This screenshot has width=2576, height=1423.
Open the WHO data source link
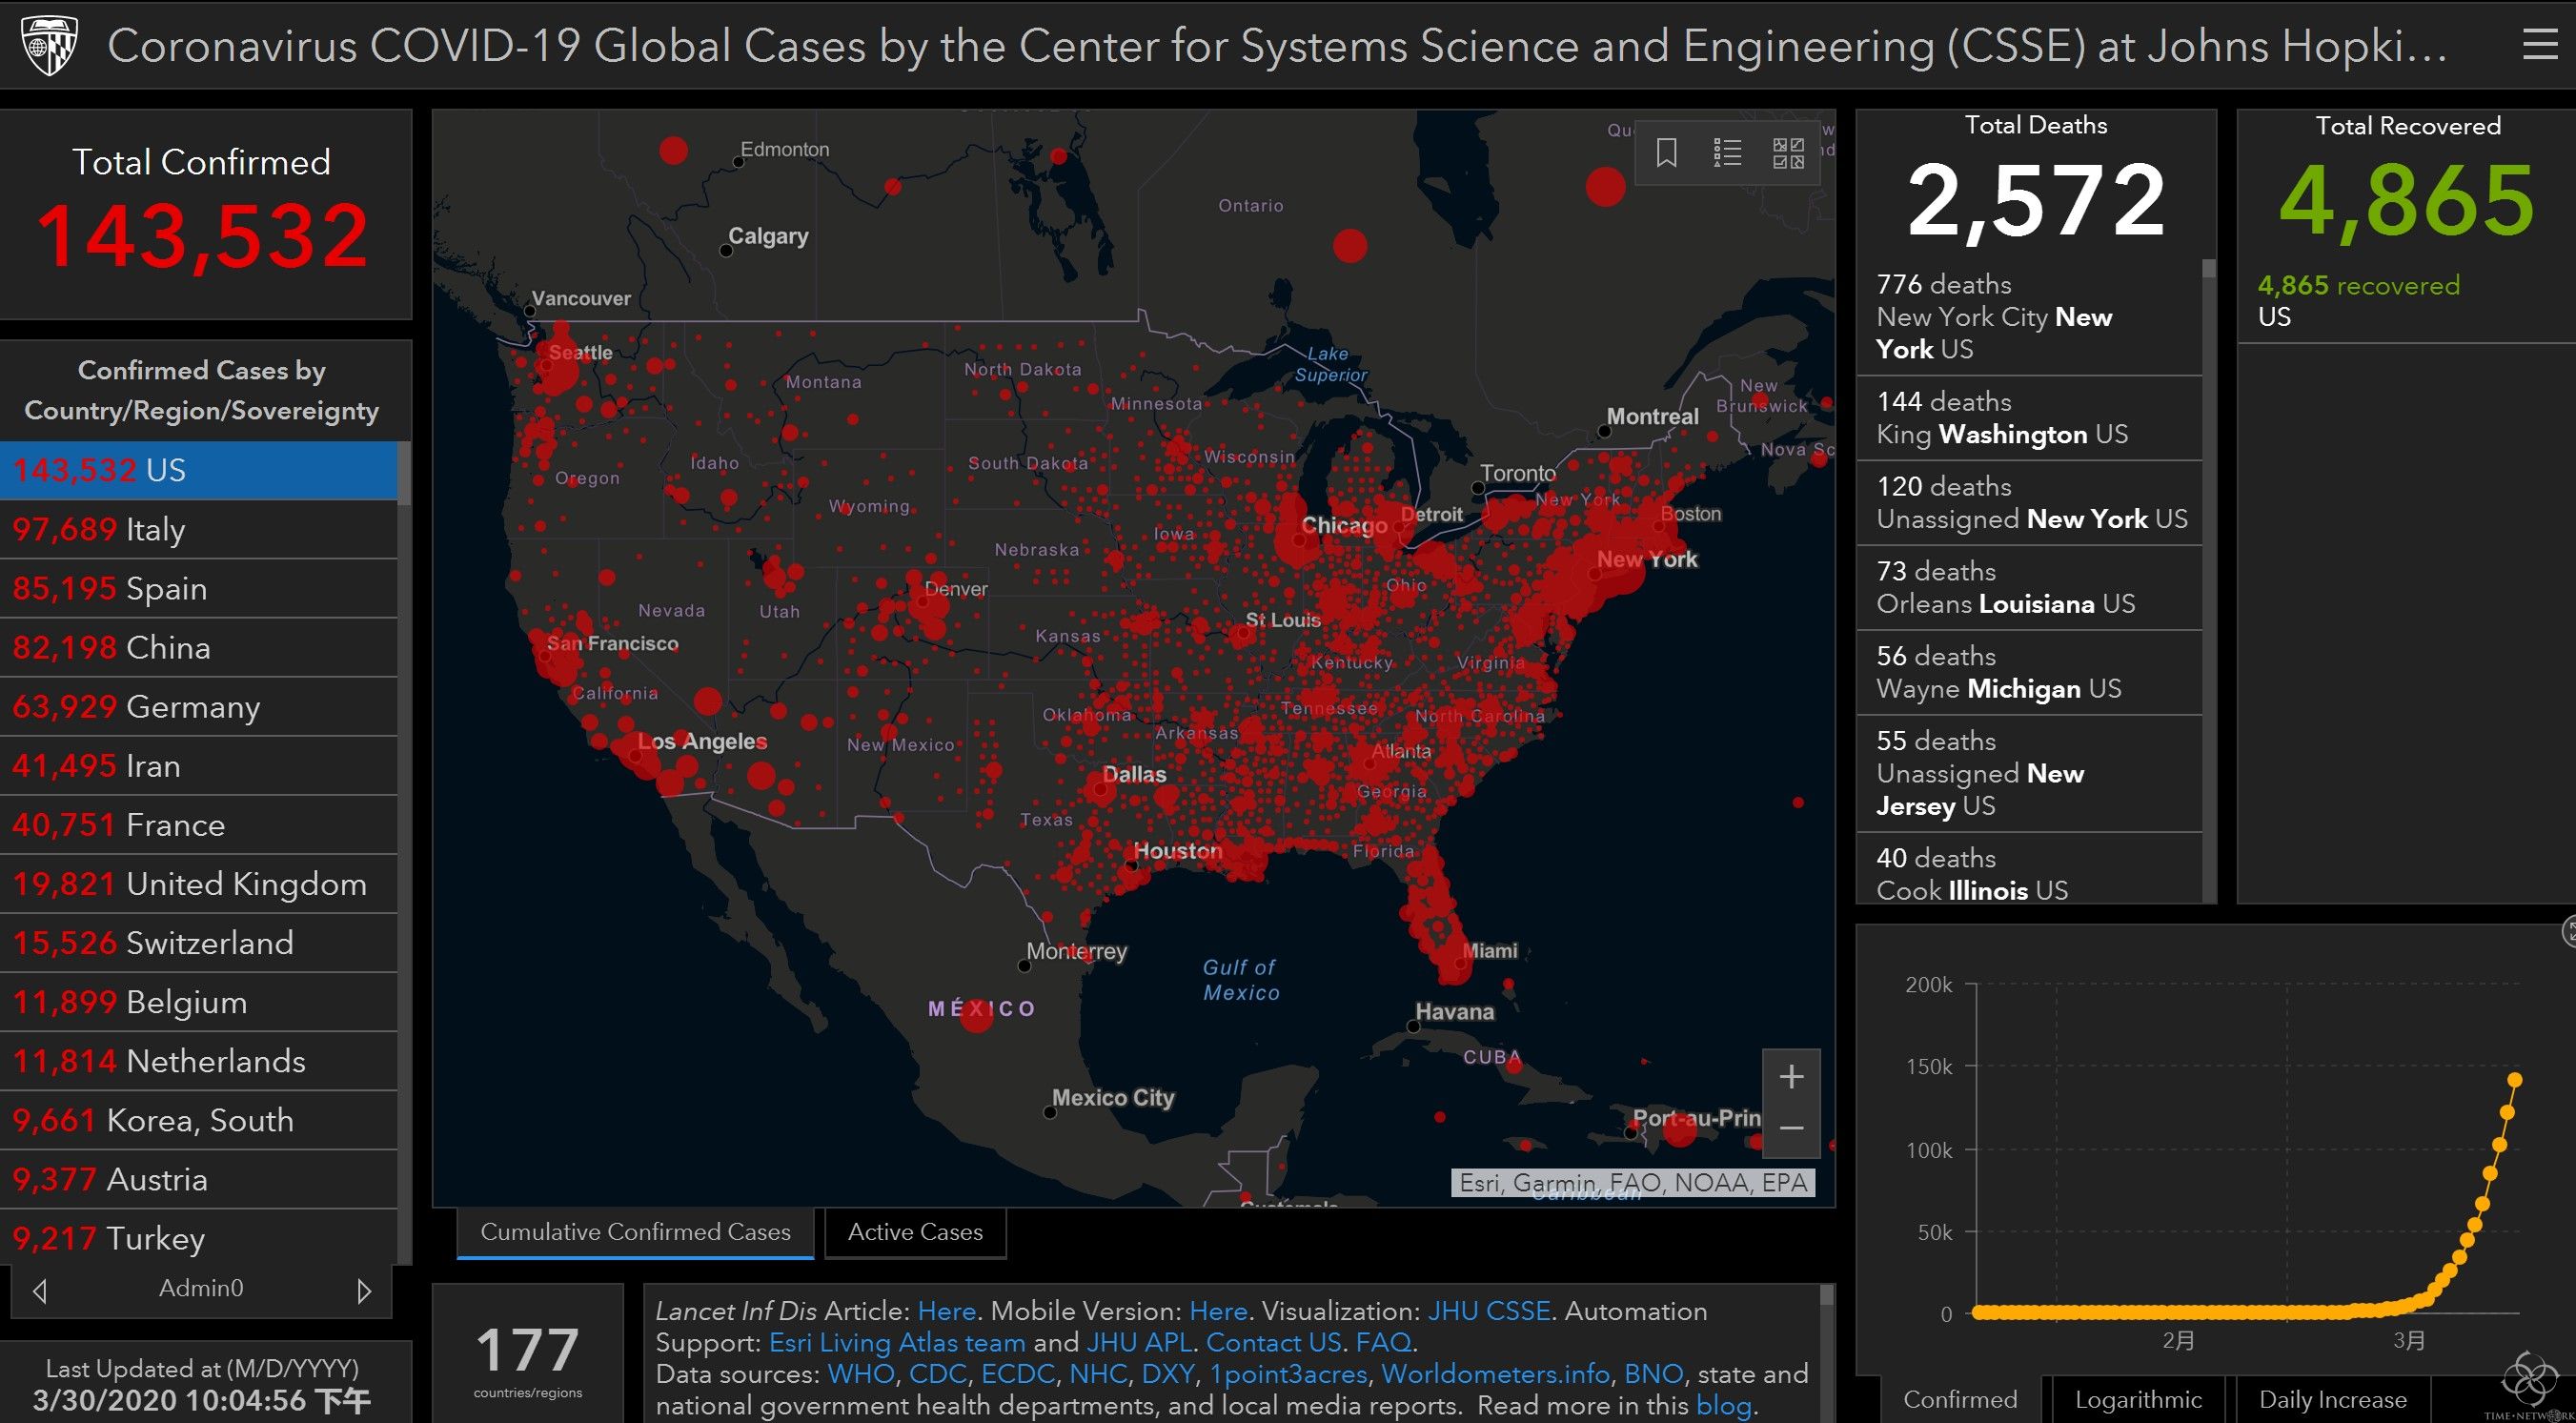coord(861,1374)
